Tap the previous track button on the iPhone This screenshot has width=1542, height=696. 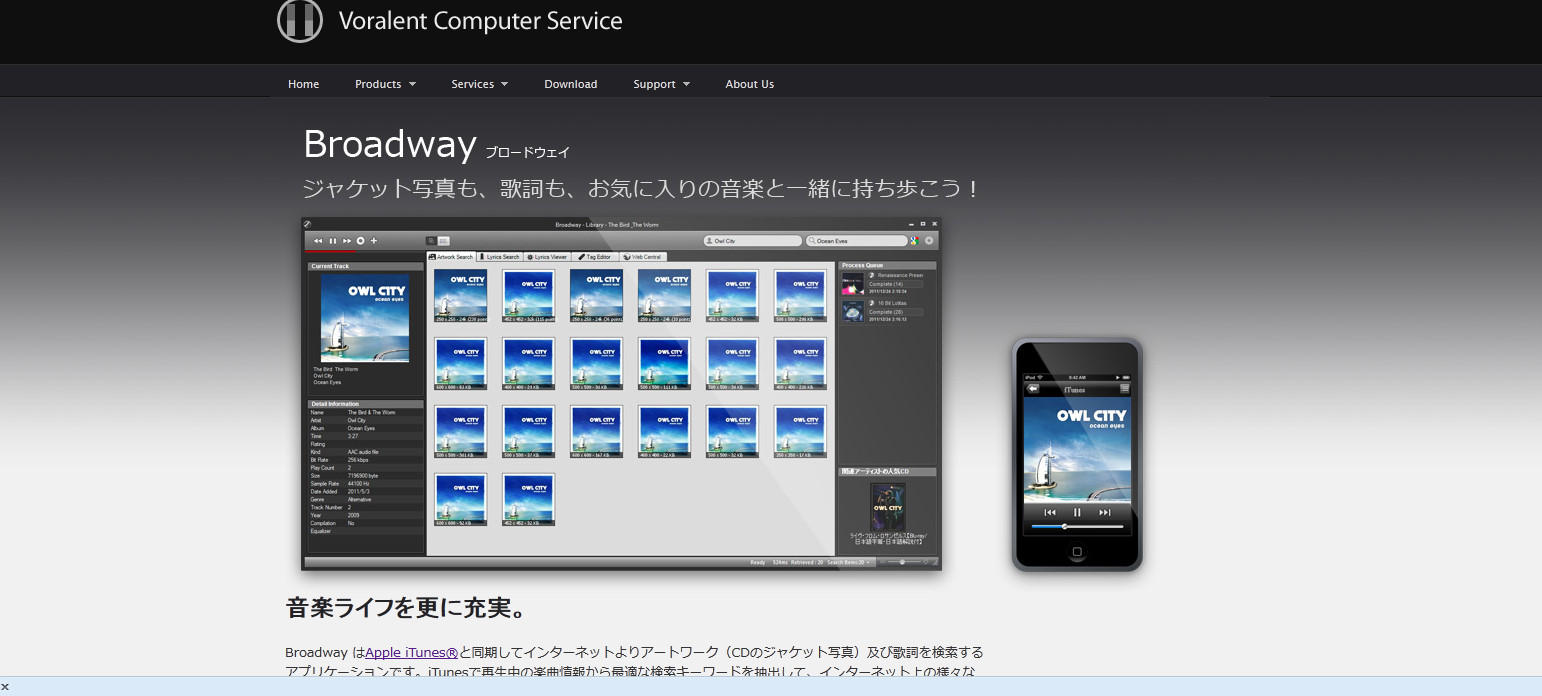(x=1050, y=512)
